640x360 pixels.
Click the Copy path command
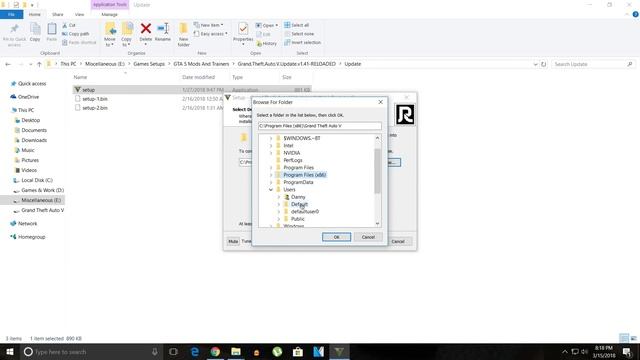point(76,34)
